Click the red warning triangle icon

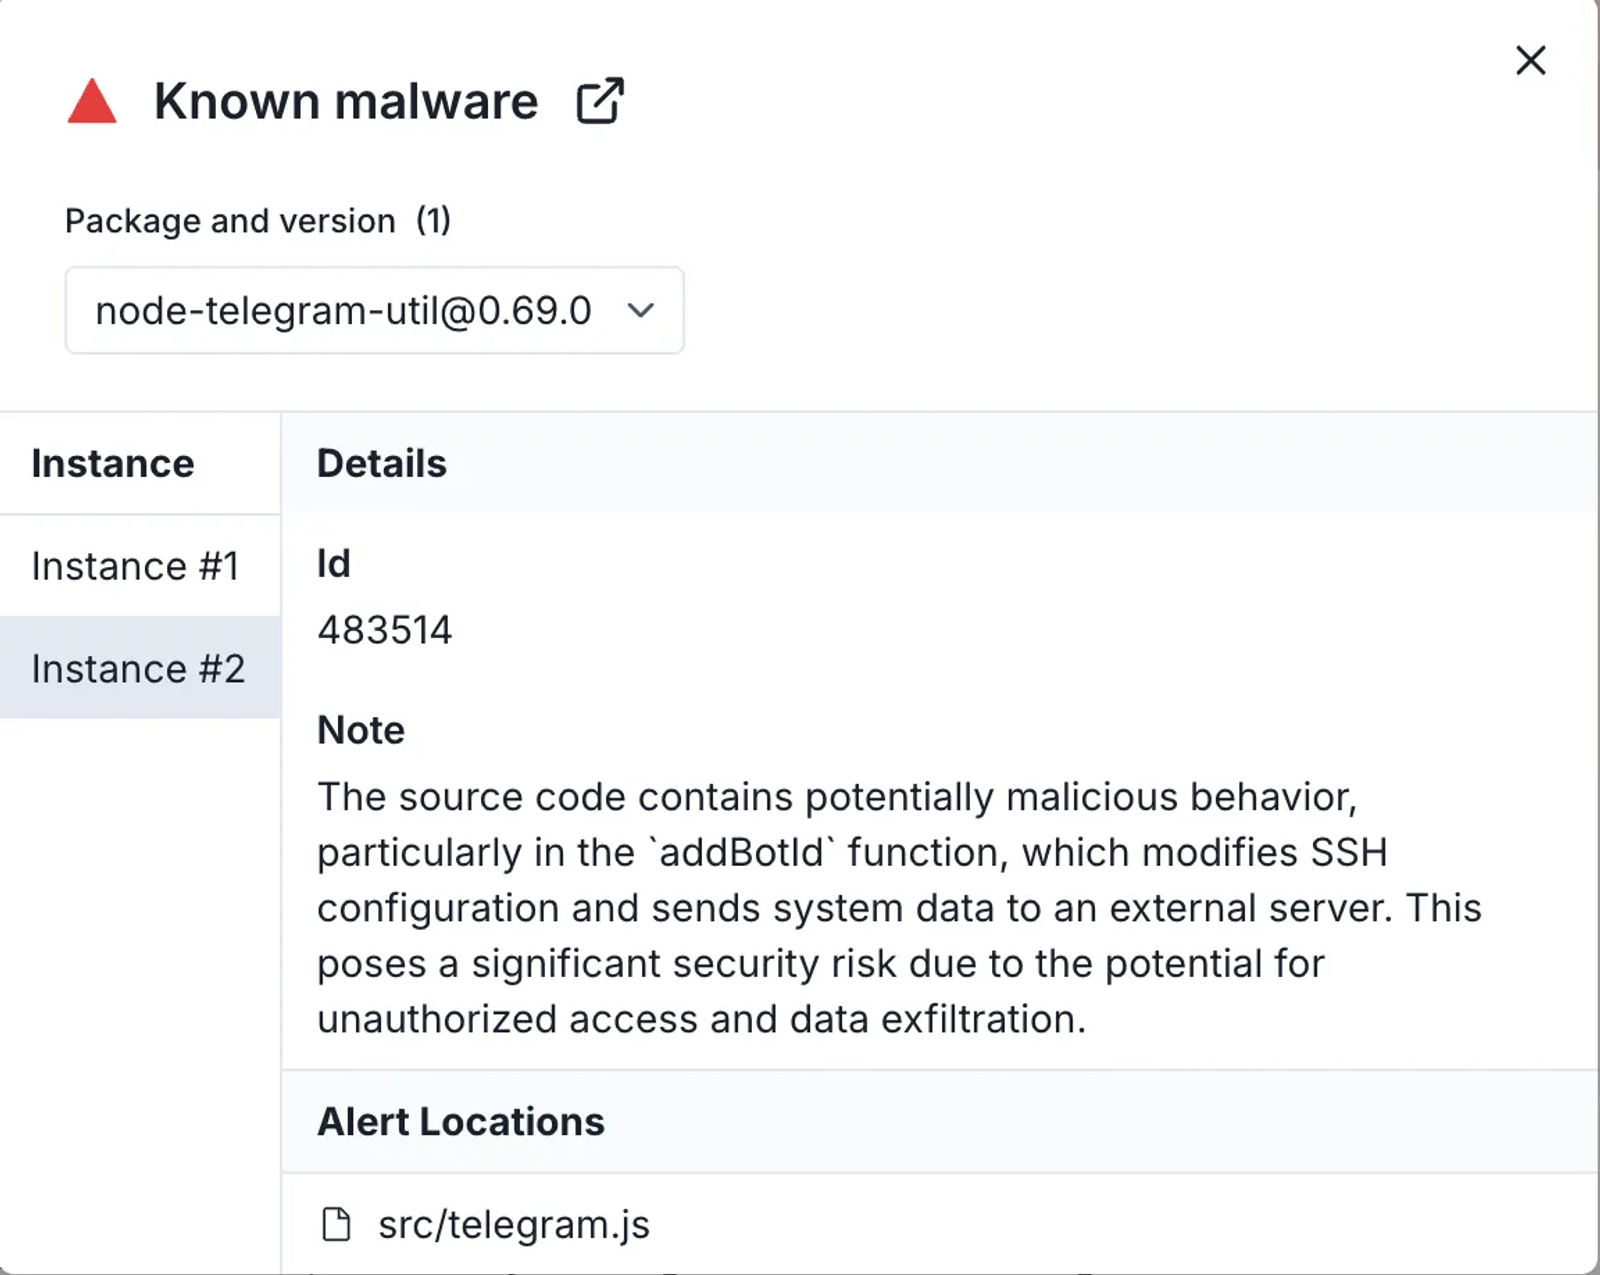92,103
